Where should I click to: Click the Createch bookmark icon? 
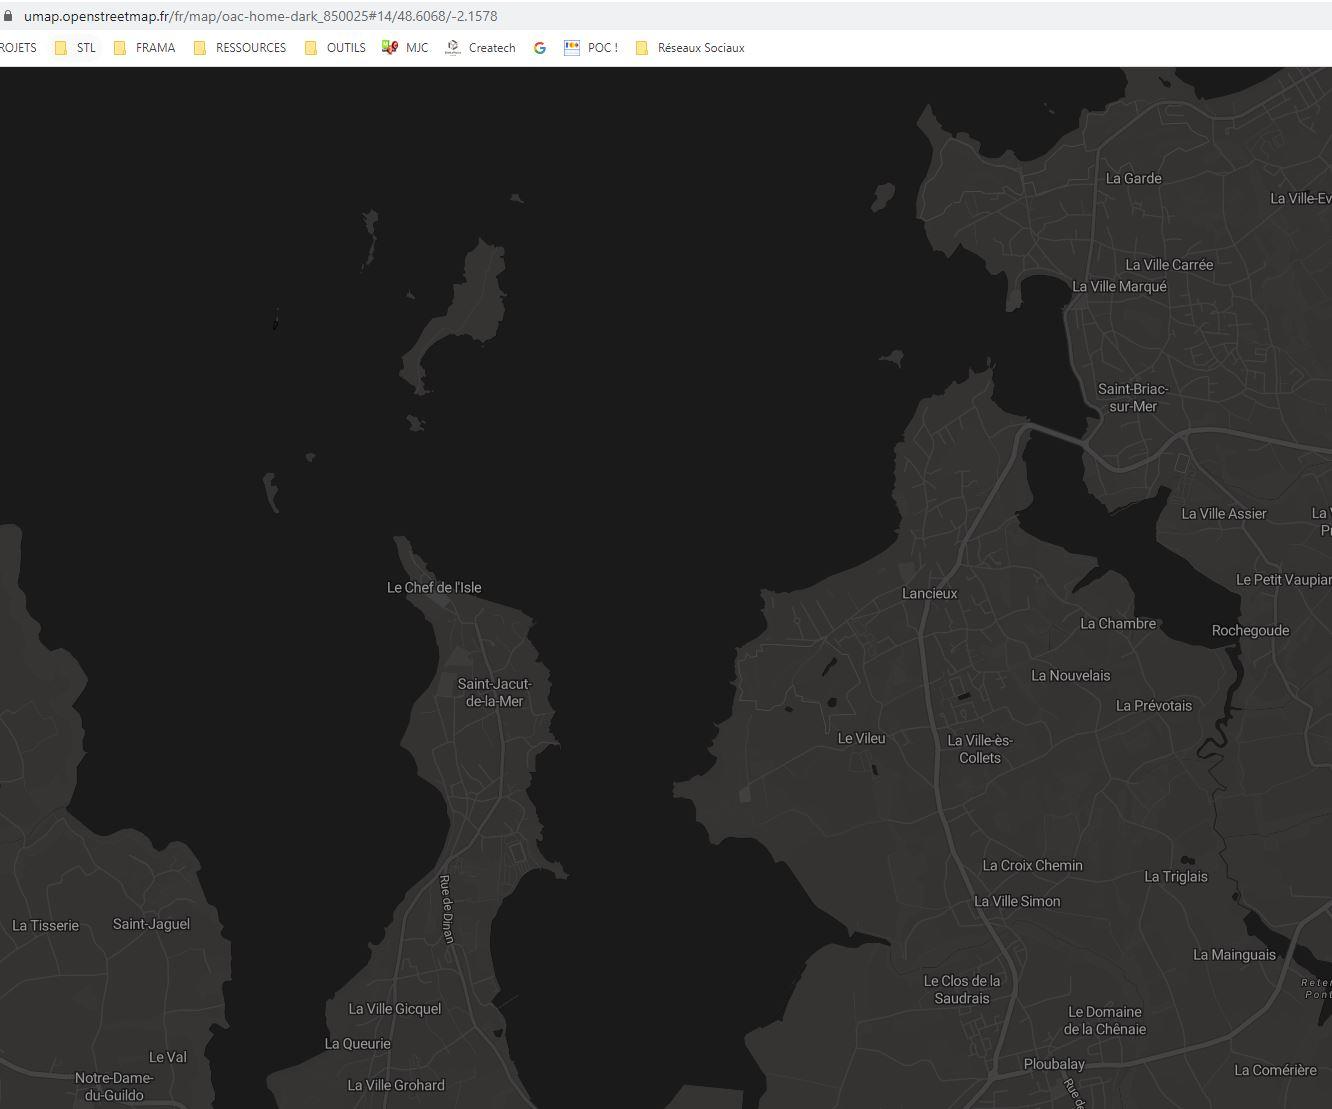[452, 47]
